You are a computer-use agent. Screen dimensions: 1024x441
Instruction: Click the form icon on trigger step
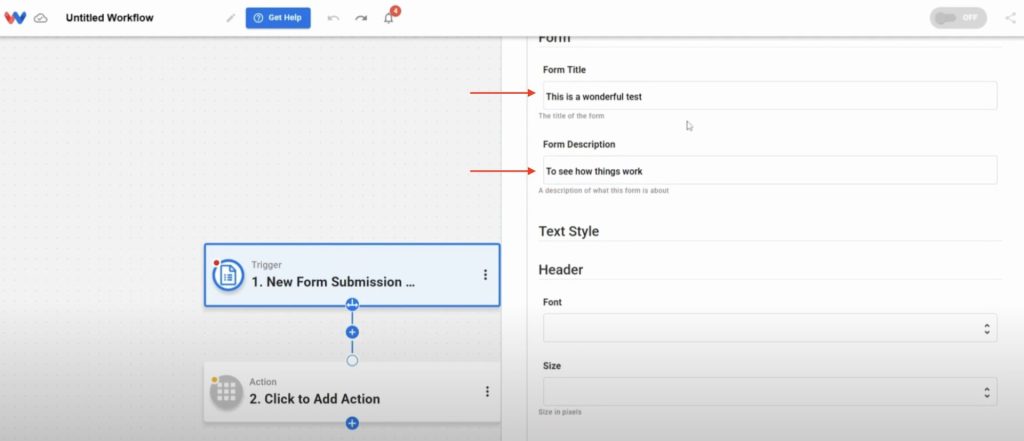(x=228, y=275)
